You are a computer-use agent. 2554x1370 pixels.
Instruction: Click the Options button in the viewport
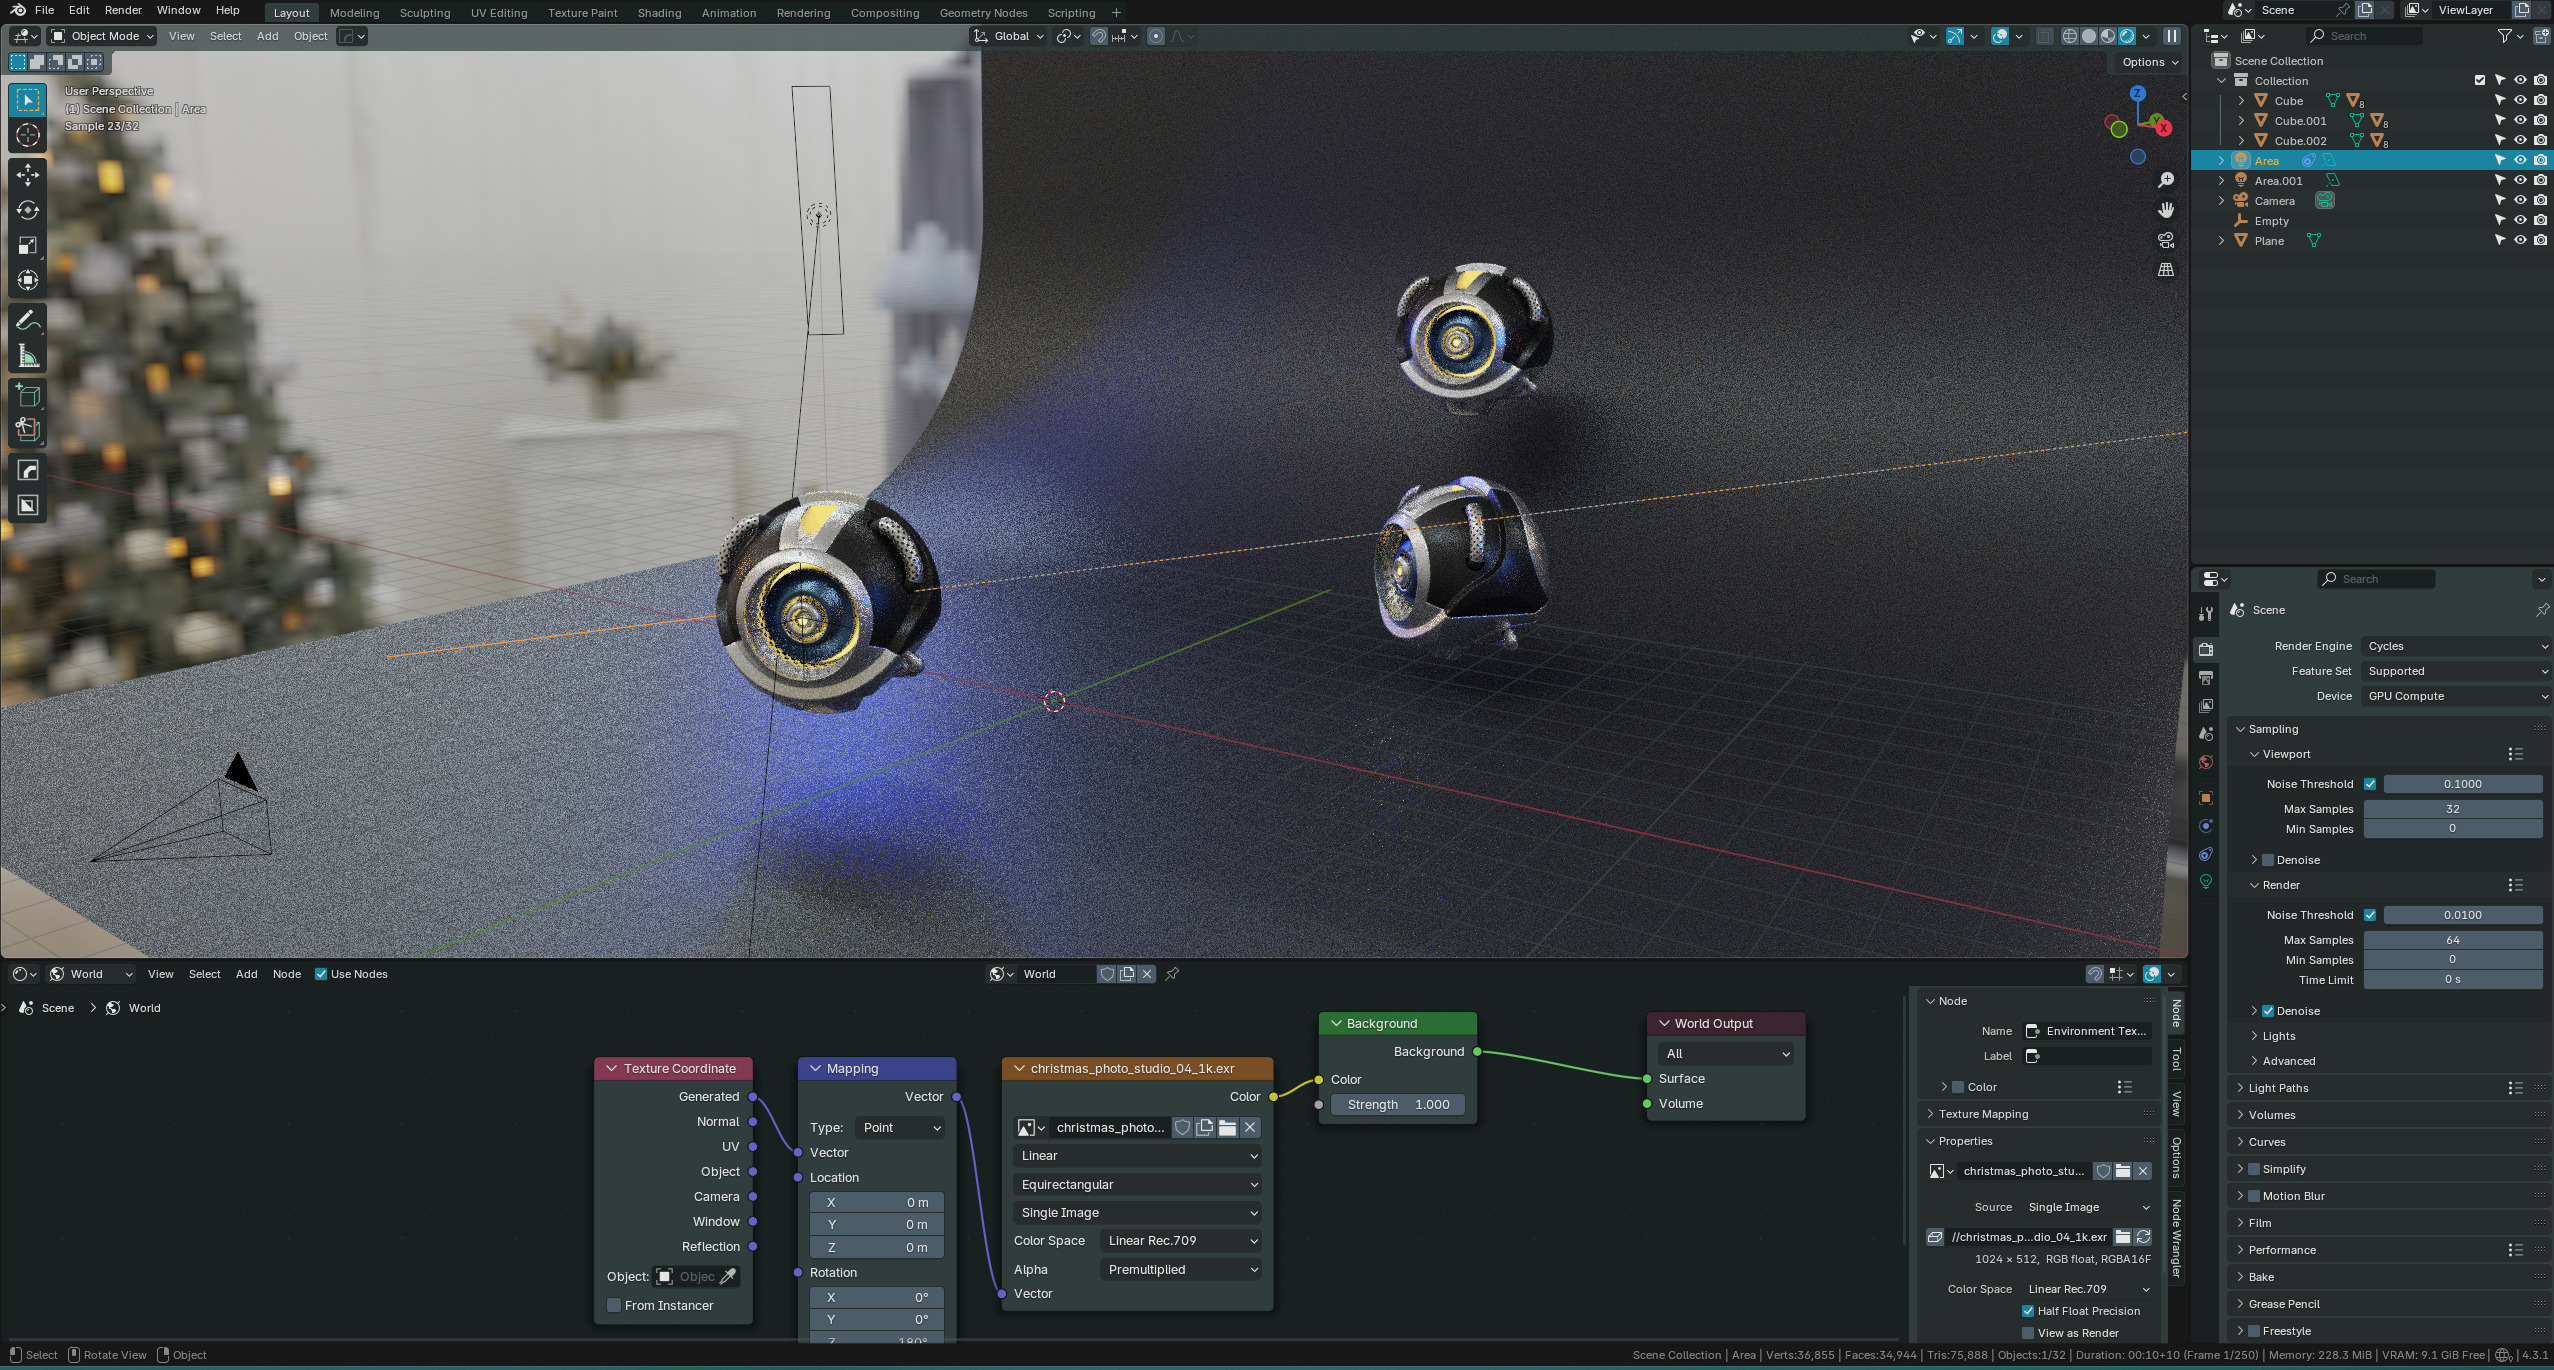click(x=2150, y=62)
